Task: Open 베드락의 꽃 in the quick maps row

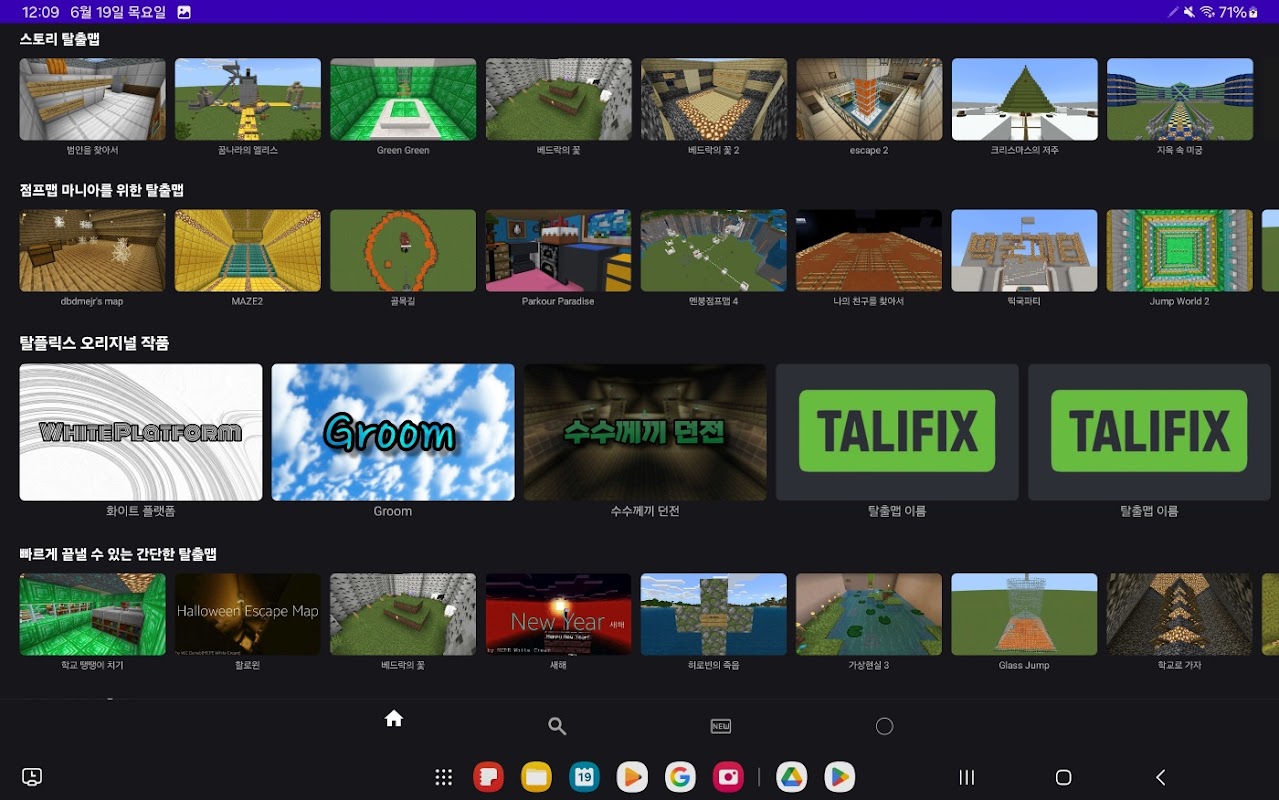Action: pos(403,615)
